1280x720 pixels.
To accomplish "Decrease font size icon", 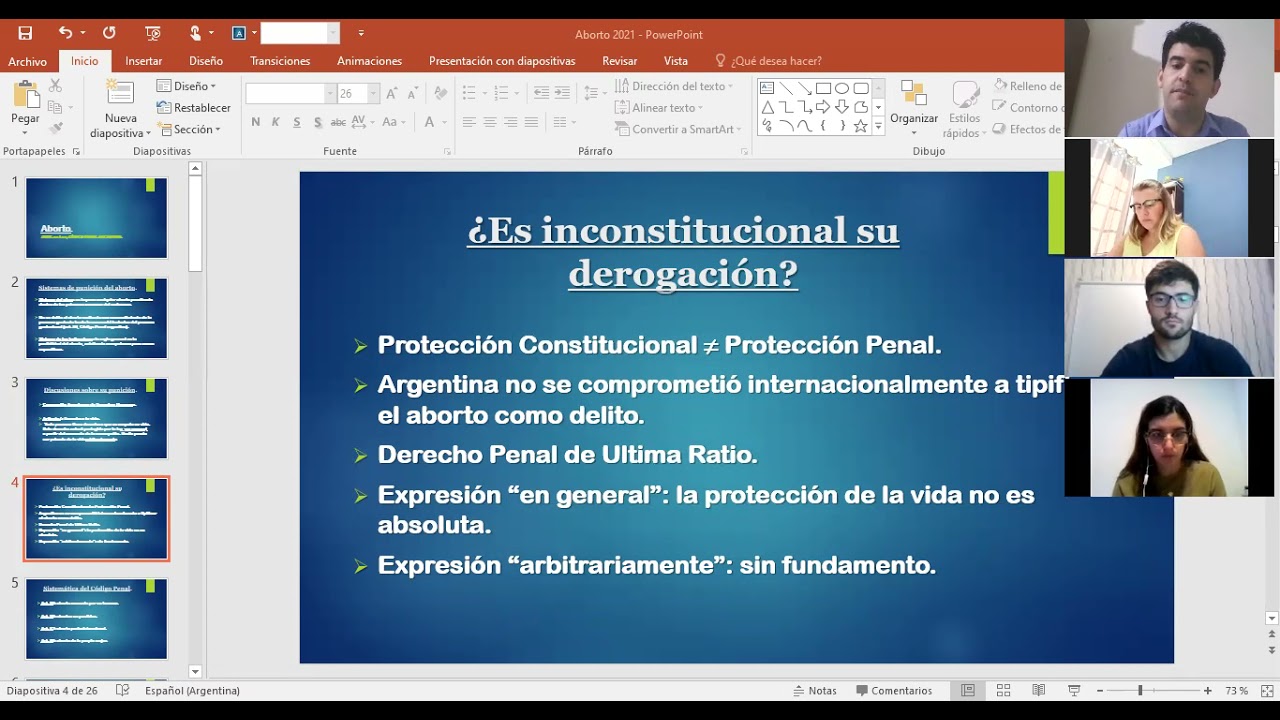I will [412, 93].
